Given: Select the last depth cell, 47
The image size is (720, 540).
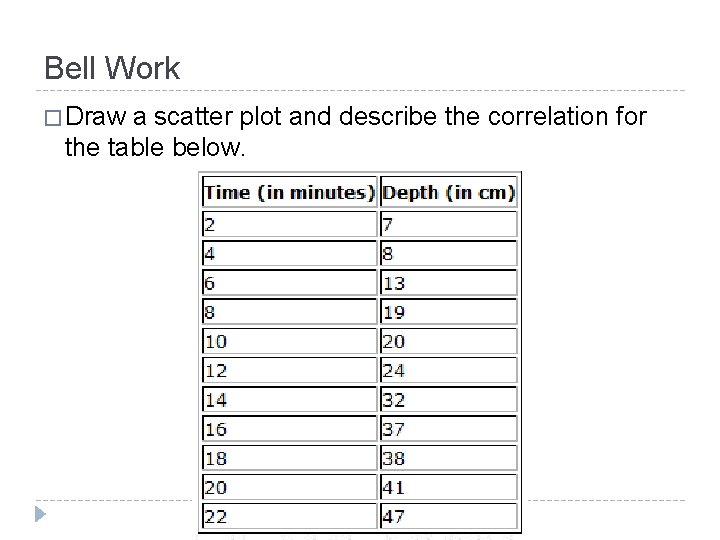Looking at the screenshot, I should (449, 516).
